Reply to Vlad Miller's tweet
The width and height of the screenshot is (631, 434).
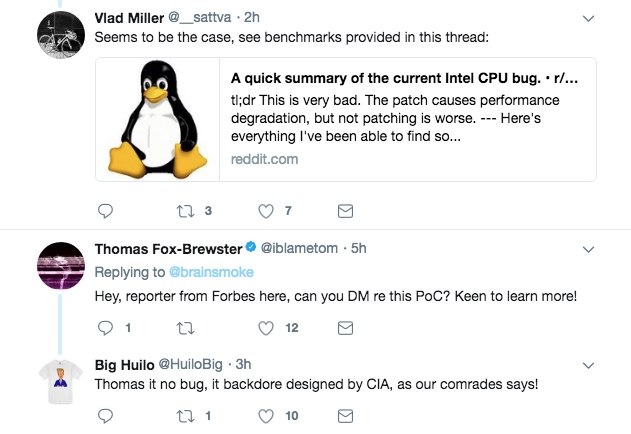[x=105, y=211]
